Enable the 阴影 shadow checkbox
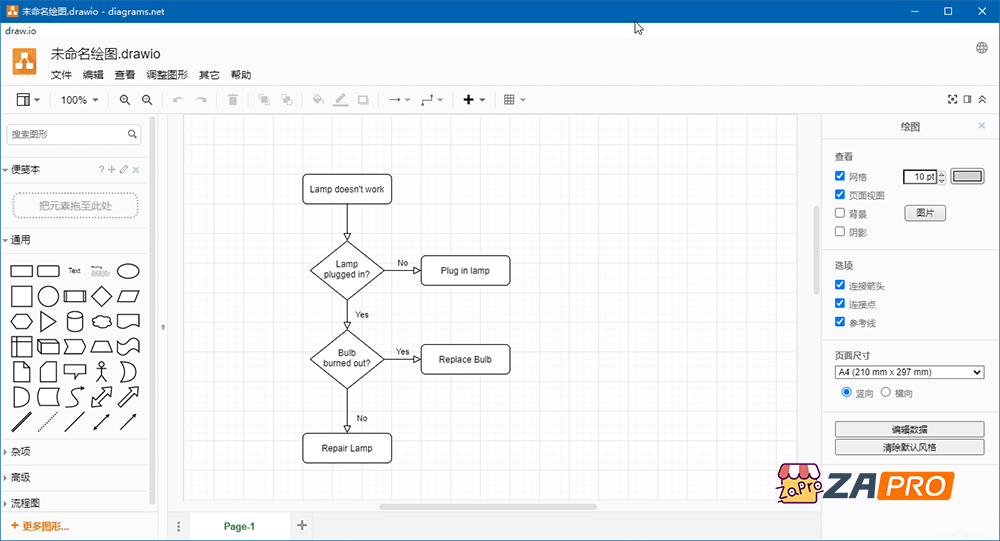Viewport: 1000px width, 541px height. click(840, 232)
